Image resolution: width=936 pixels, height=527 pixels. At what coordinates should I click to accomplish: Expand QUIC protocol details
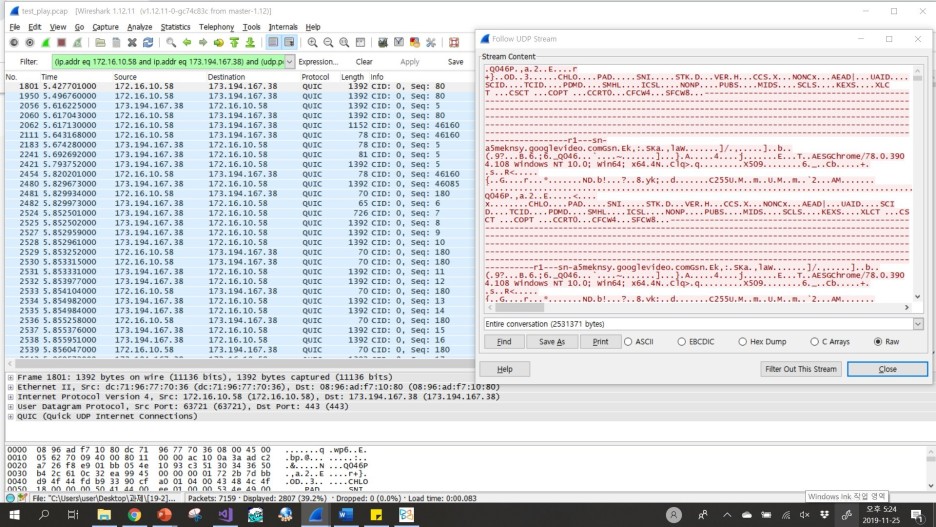coord(10,416)
